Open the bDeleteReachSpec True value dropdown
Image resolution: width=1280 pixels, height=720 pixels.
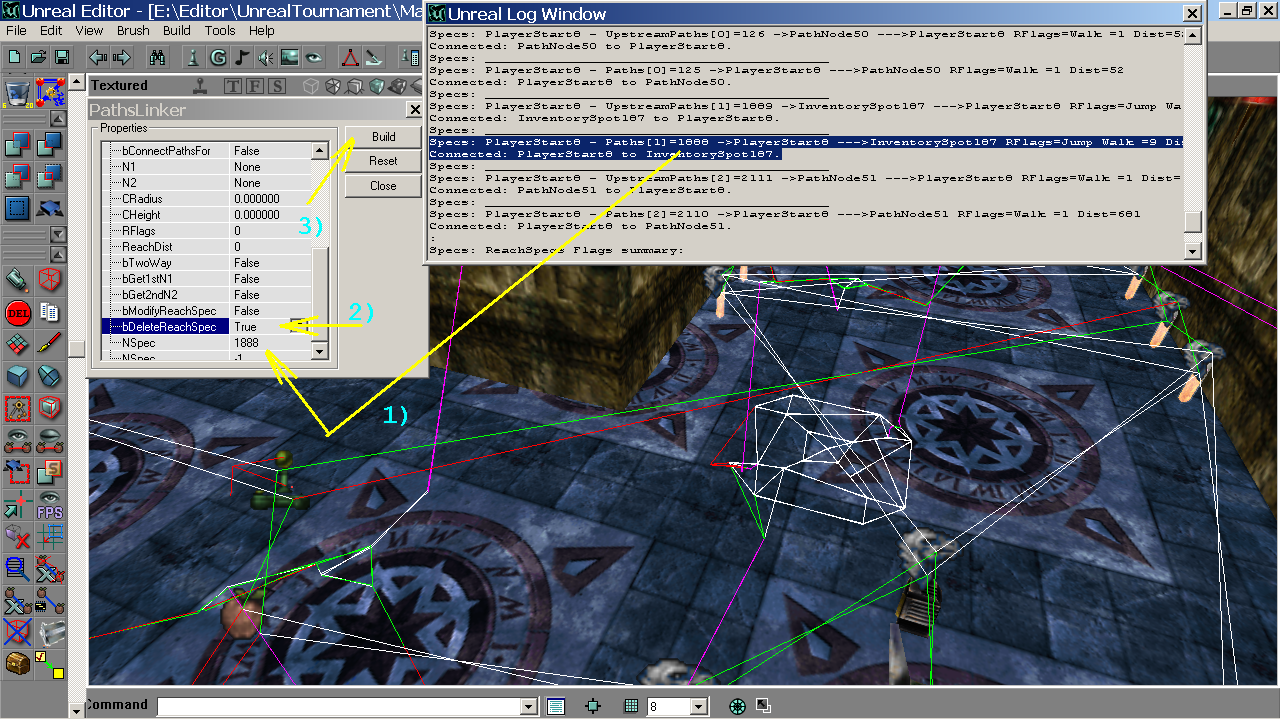(x=299, y=326)
